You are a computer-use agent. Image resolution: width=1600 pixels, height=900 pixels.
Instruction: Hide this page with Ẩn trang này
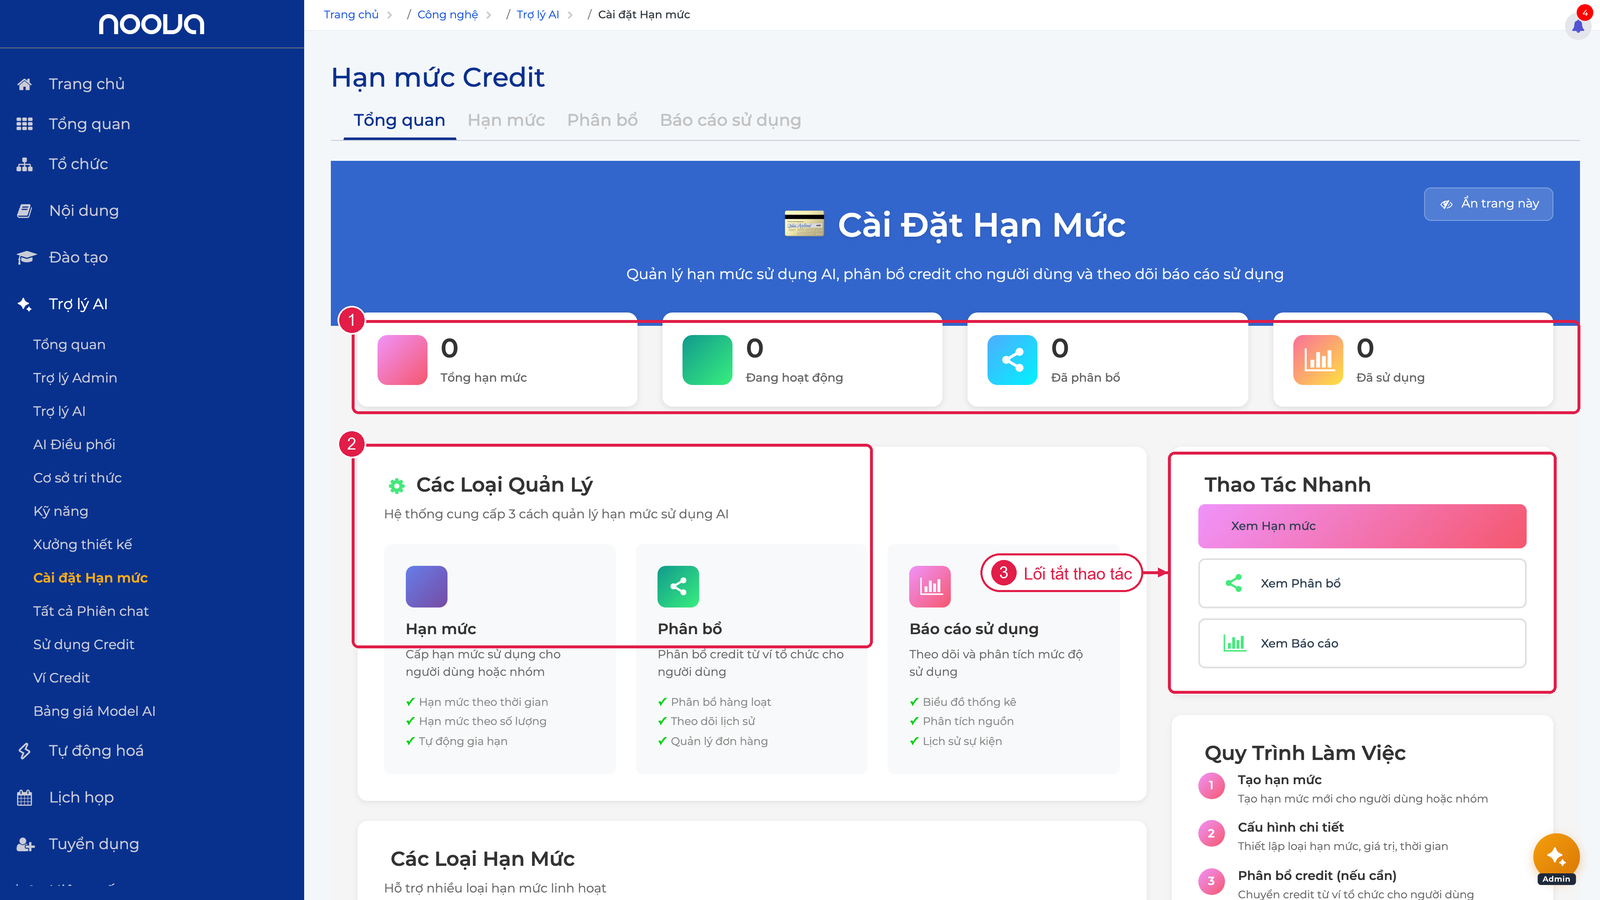point(1488,204)
